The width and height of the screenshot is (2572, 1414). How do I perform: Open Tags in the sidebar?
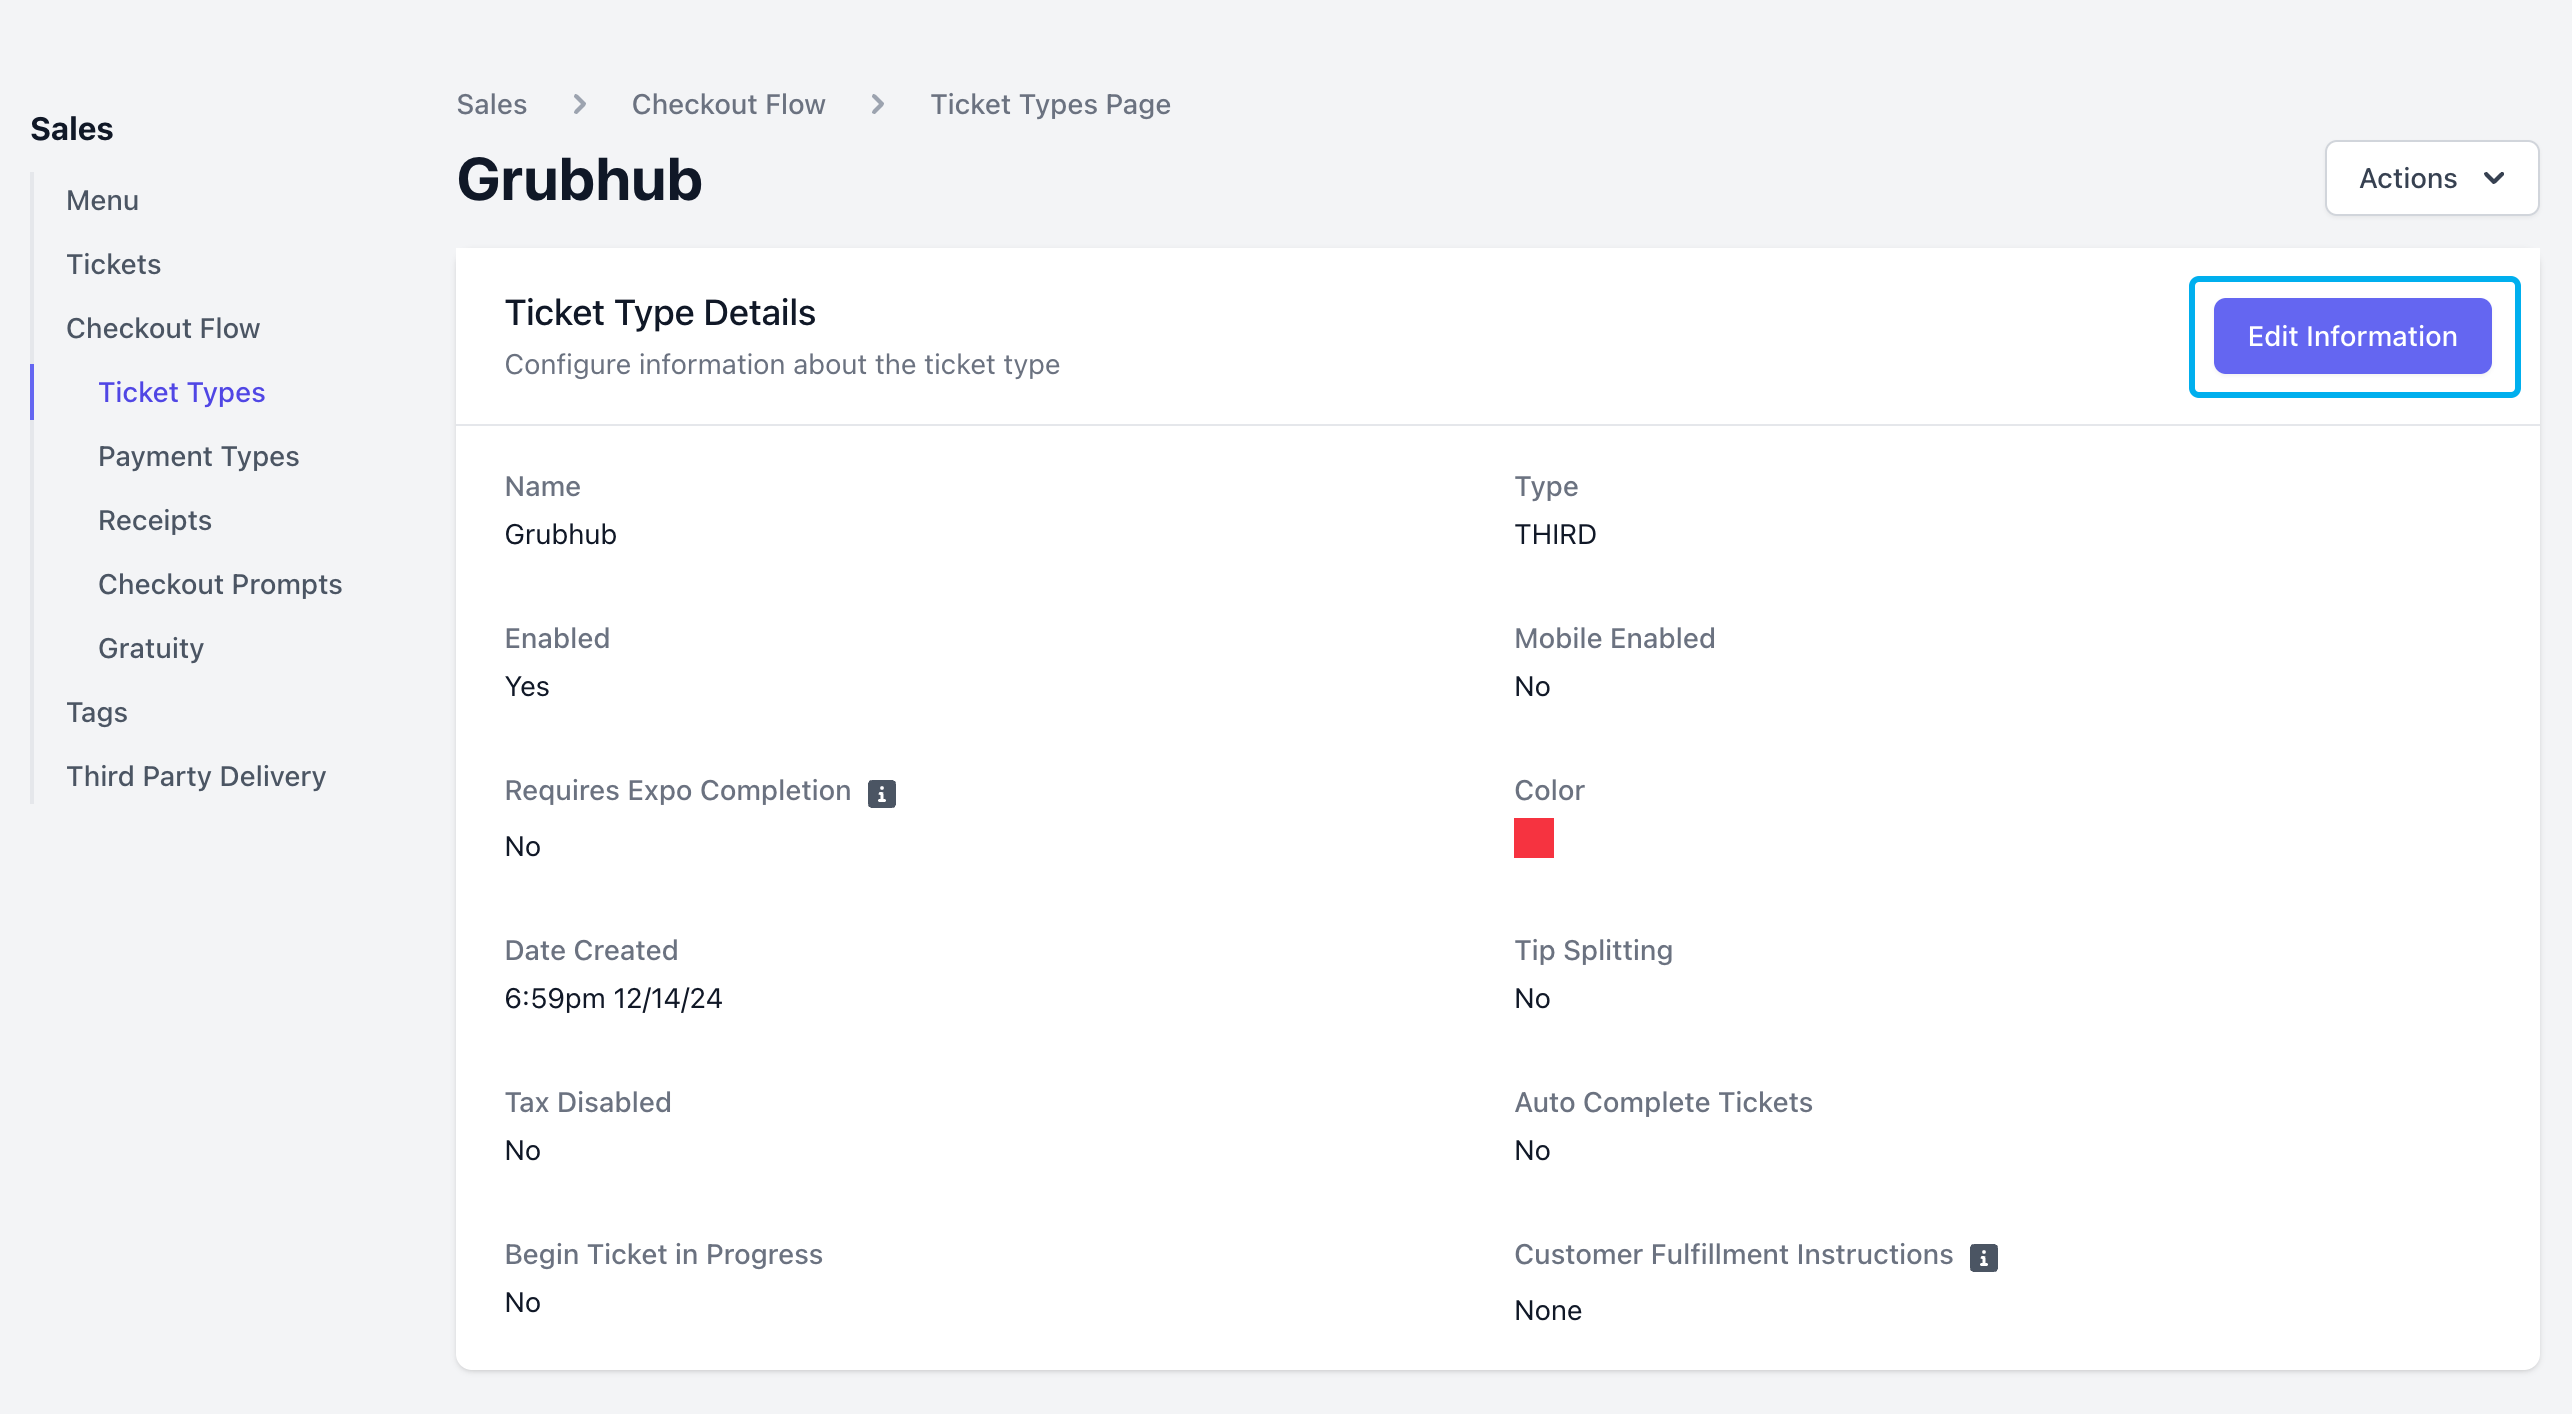[97, 712]
